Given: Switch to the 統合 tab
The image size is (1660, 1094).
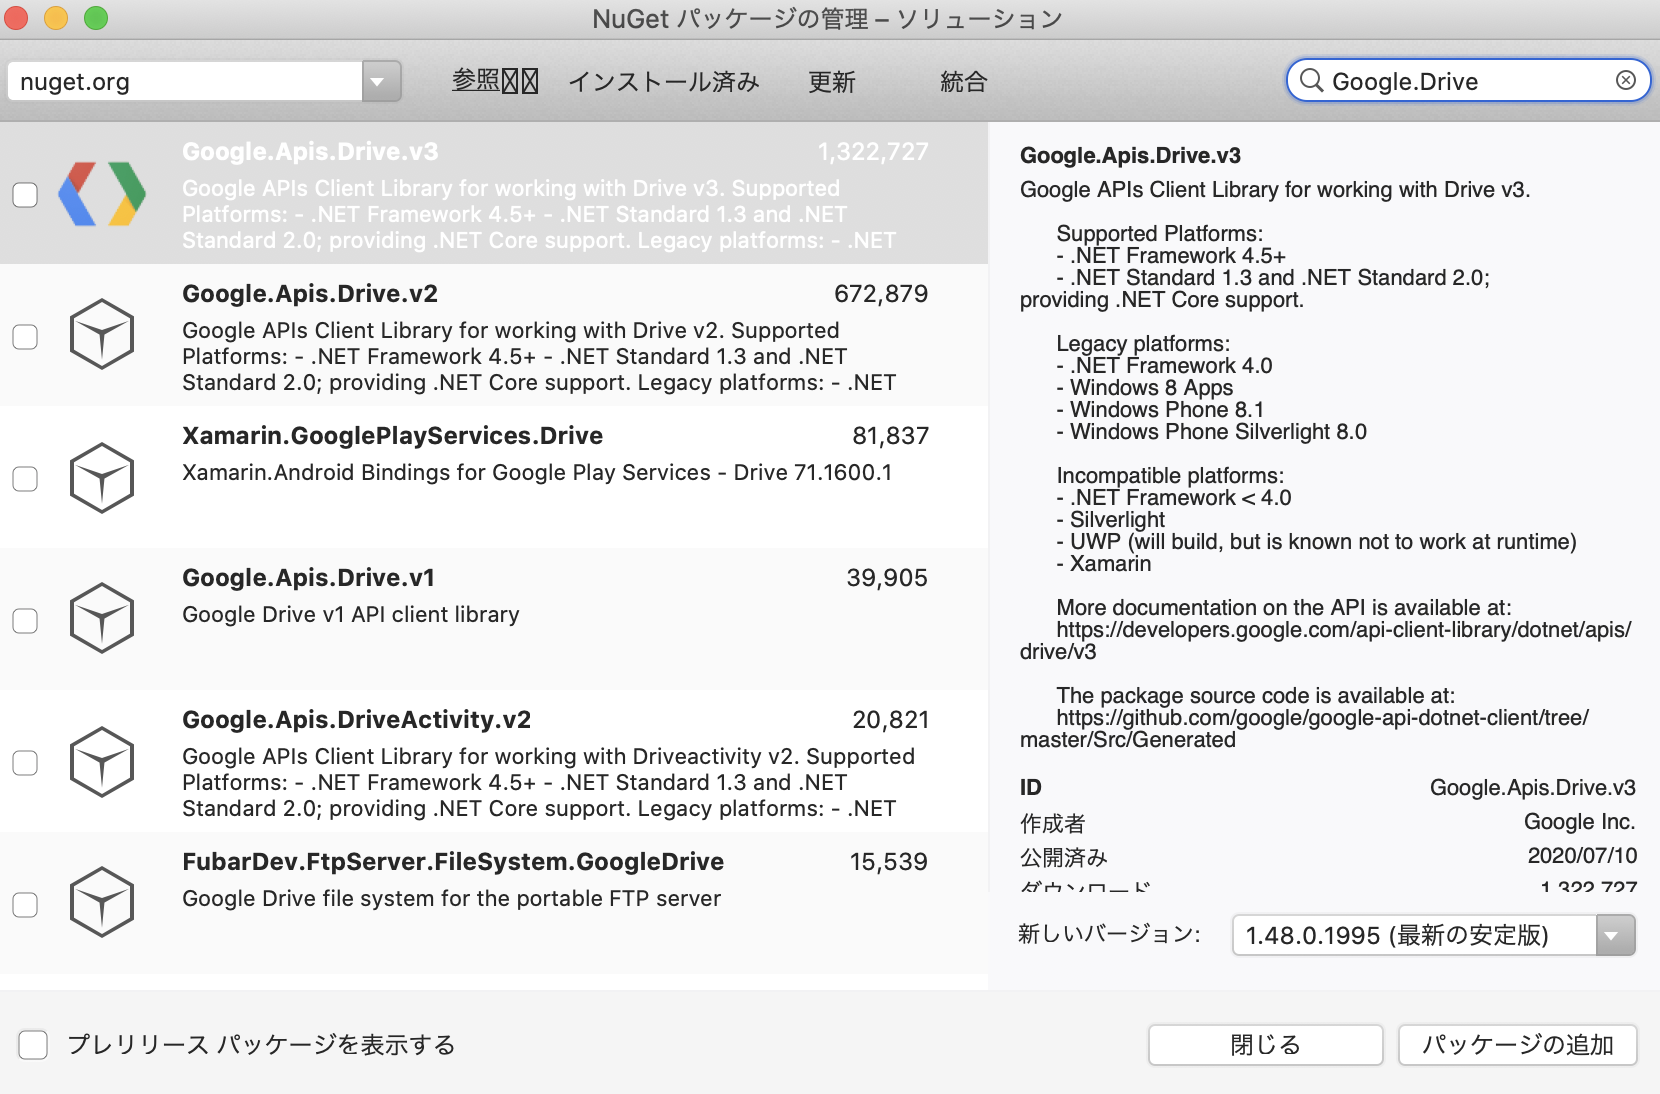Looking at the screenshot, I should coord(964,81).
